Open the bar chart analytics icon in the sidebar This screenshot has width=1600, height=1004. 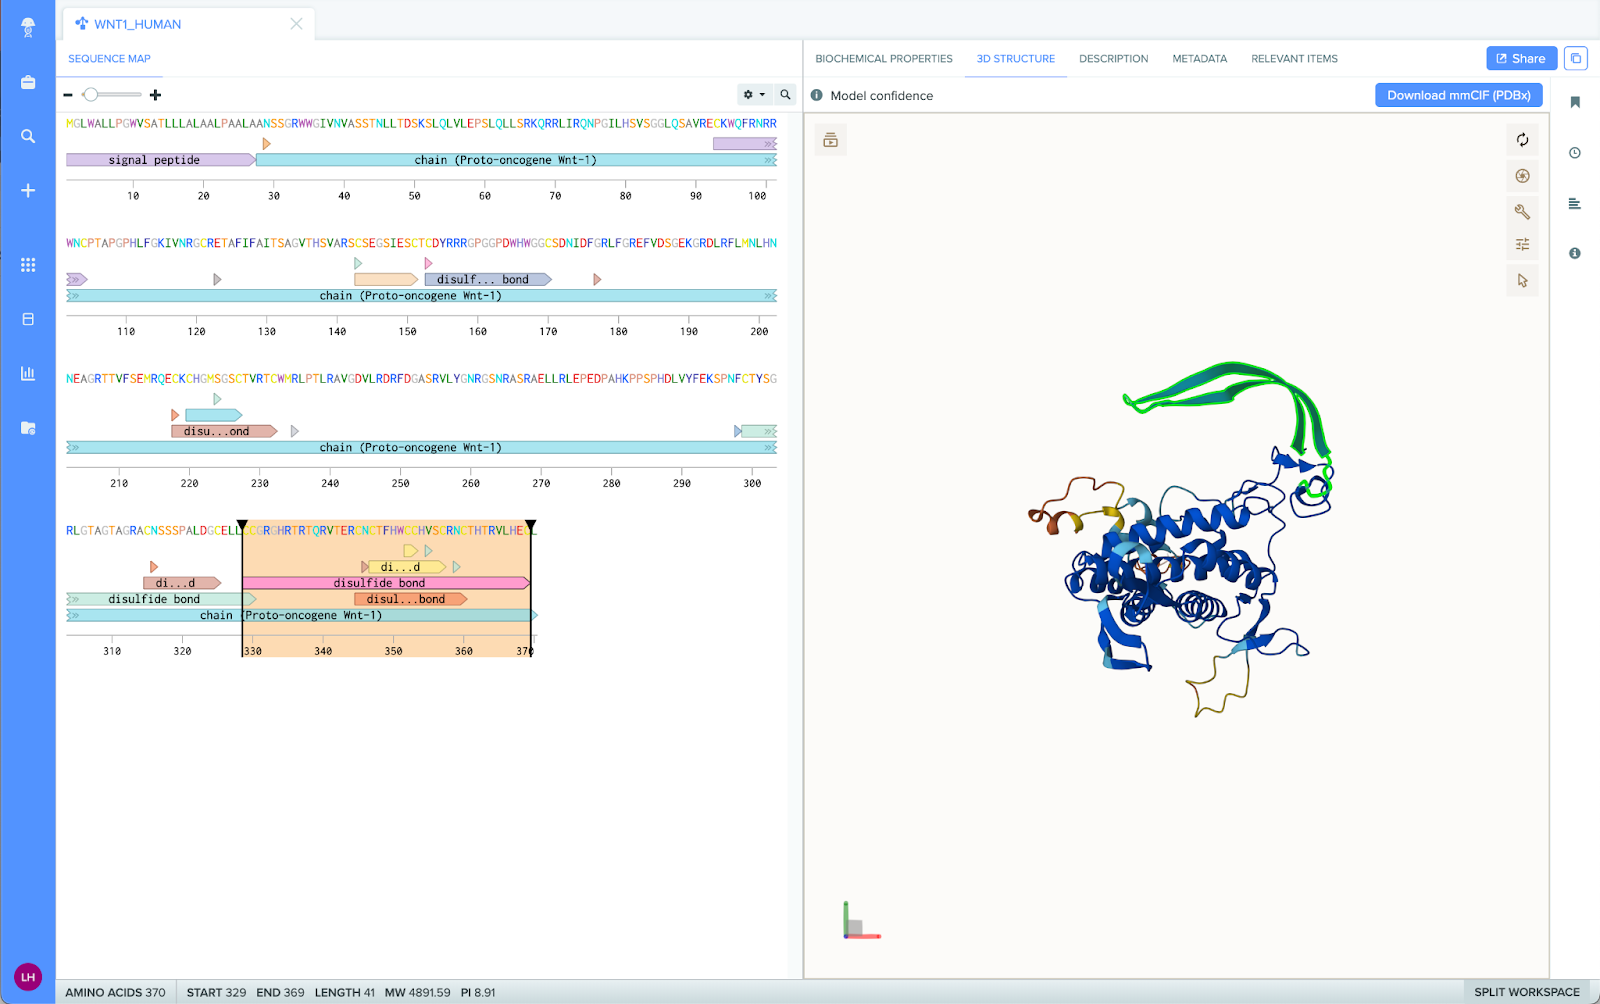coord(28,373)
